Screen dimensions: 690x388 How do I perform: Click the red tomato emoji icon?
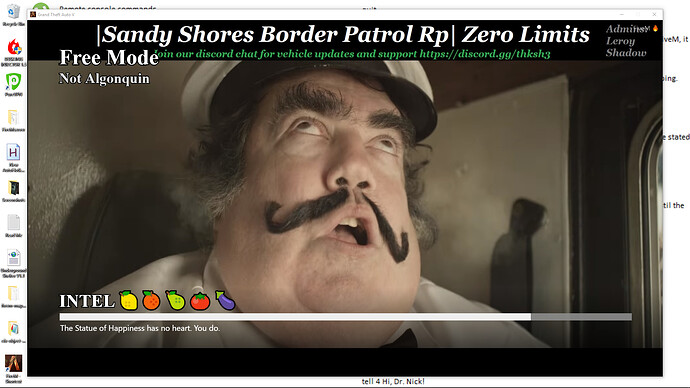click(x=200, y=301)
